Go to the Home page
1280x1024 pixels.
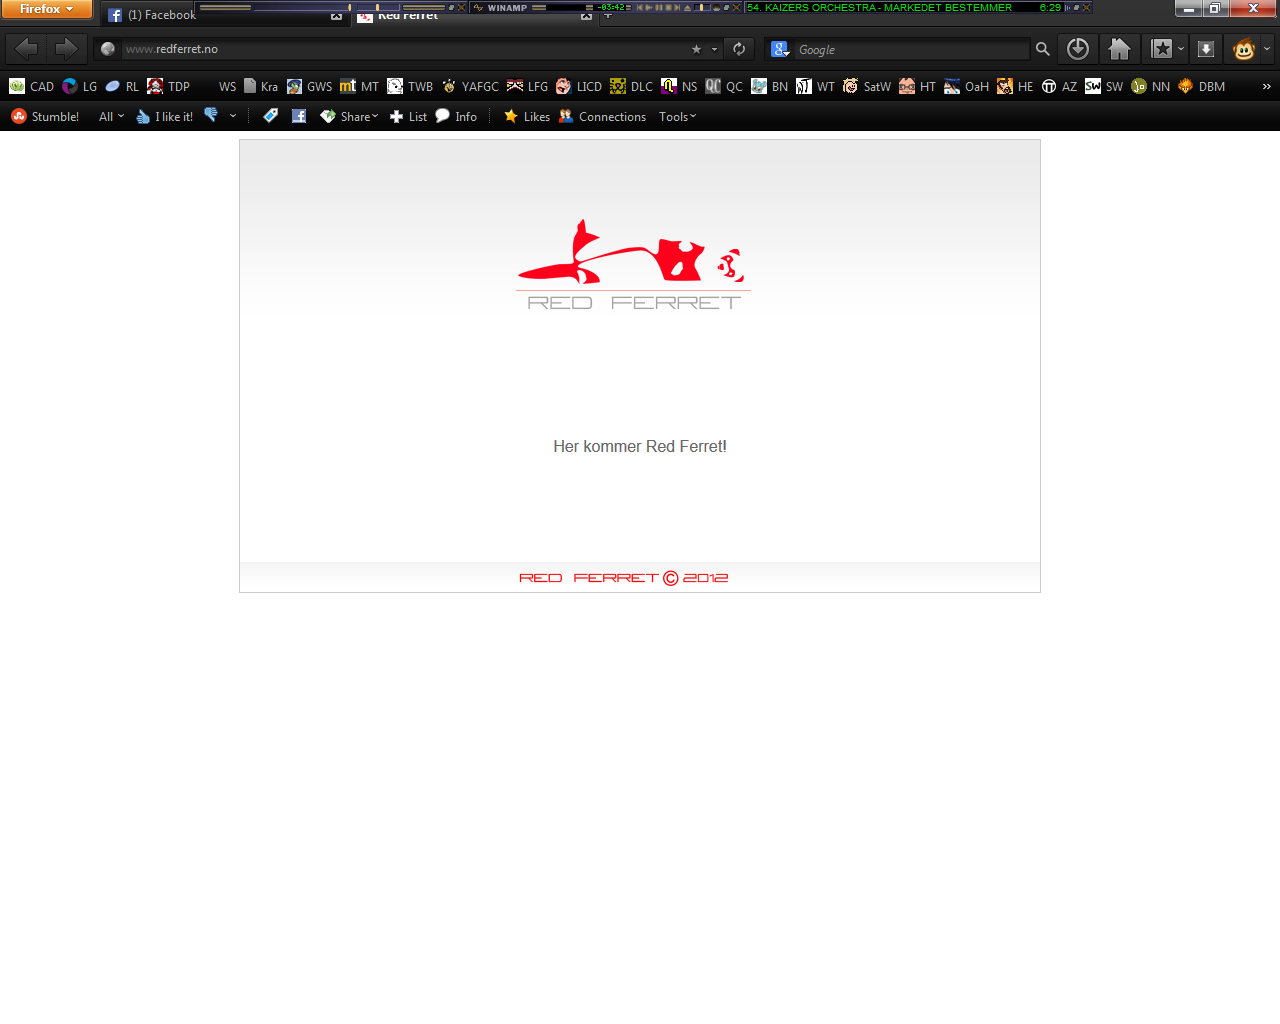(x=1119, y=49)
